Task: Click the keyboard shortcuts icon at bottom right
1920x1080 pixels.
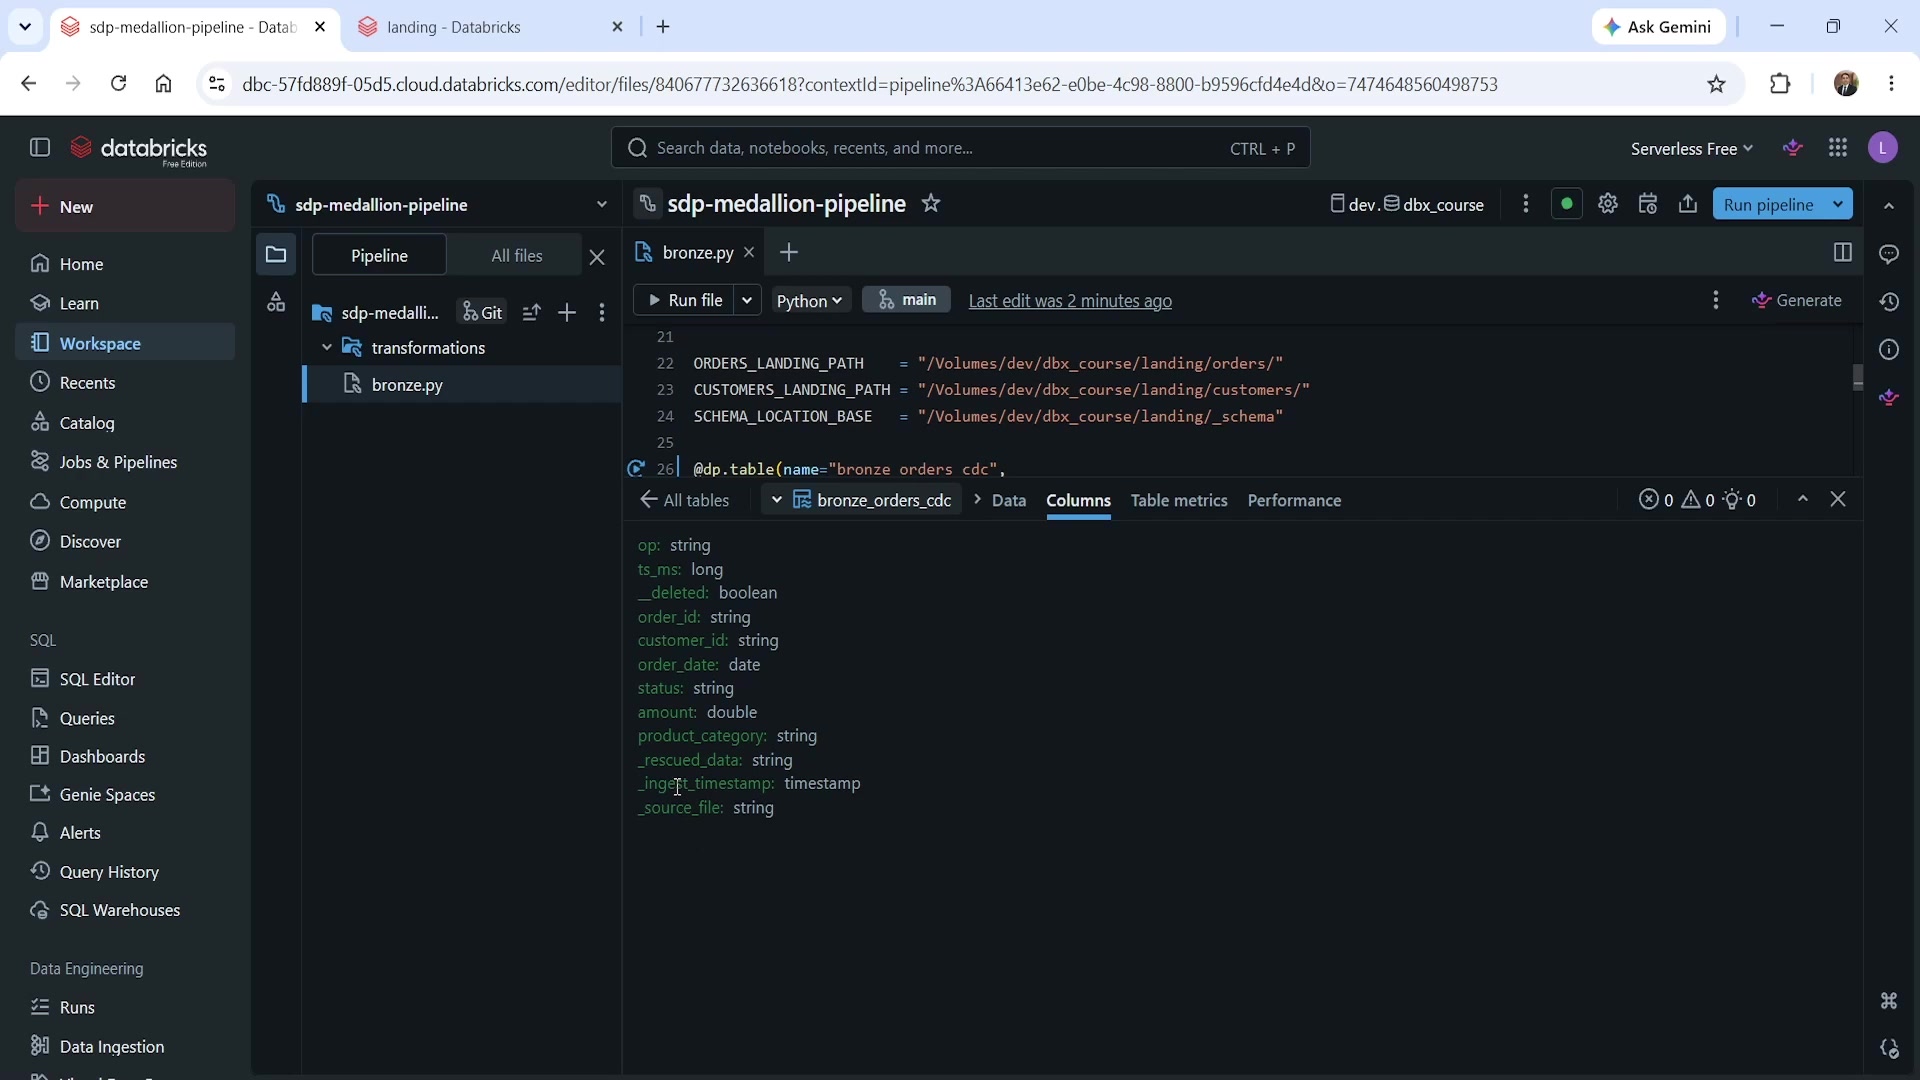Action: (1889, 1001)
